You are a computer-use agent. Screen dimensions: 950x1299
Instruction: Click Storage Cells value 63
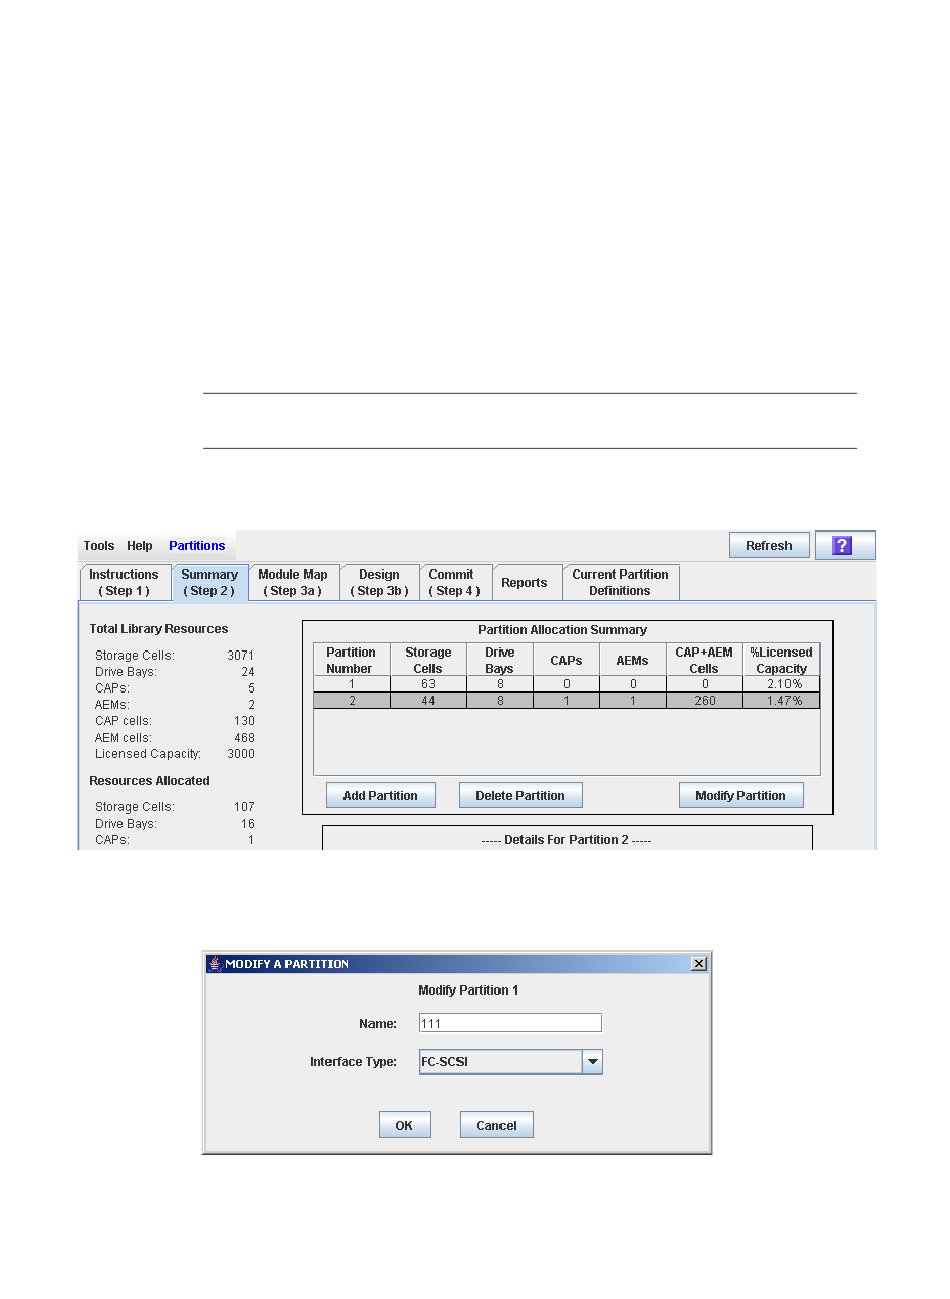pos(428,684)
